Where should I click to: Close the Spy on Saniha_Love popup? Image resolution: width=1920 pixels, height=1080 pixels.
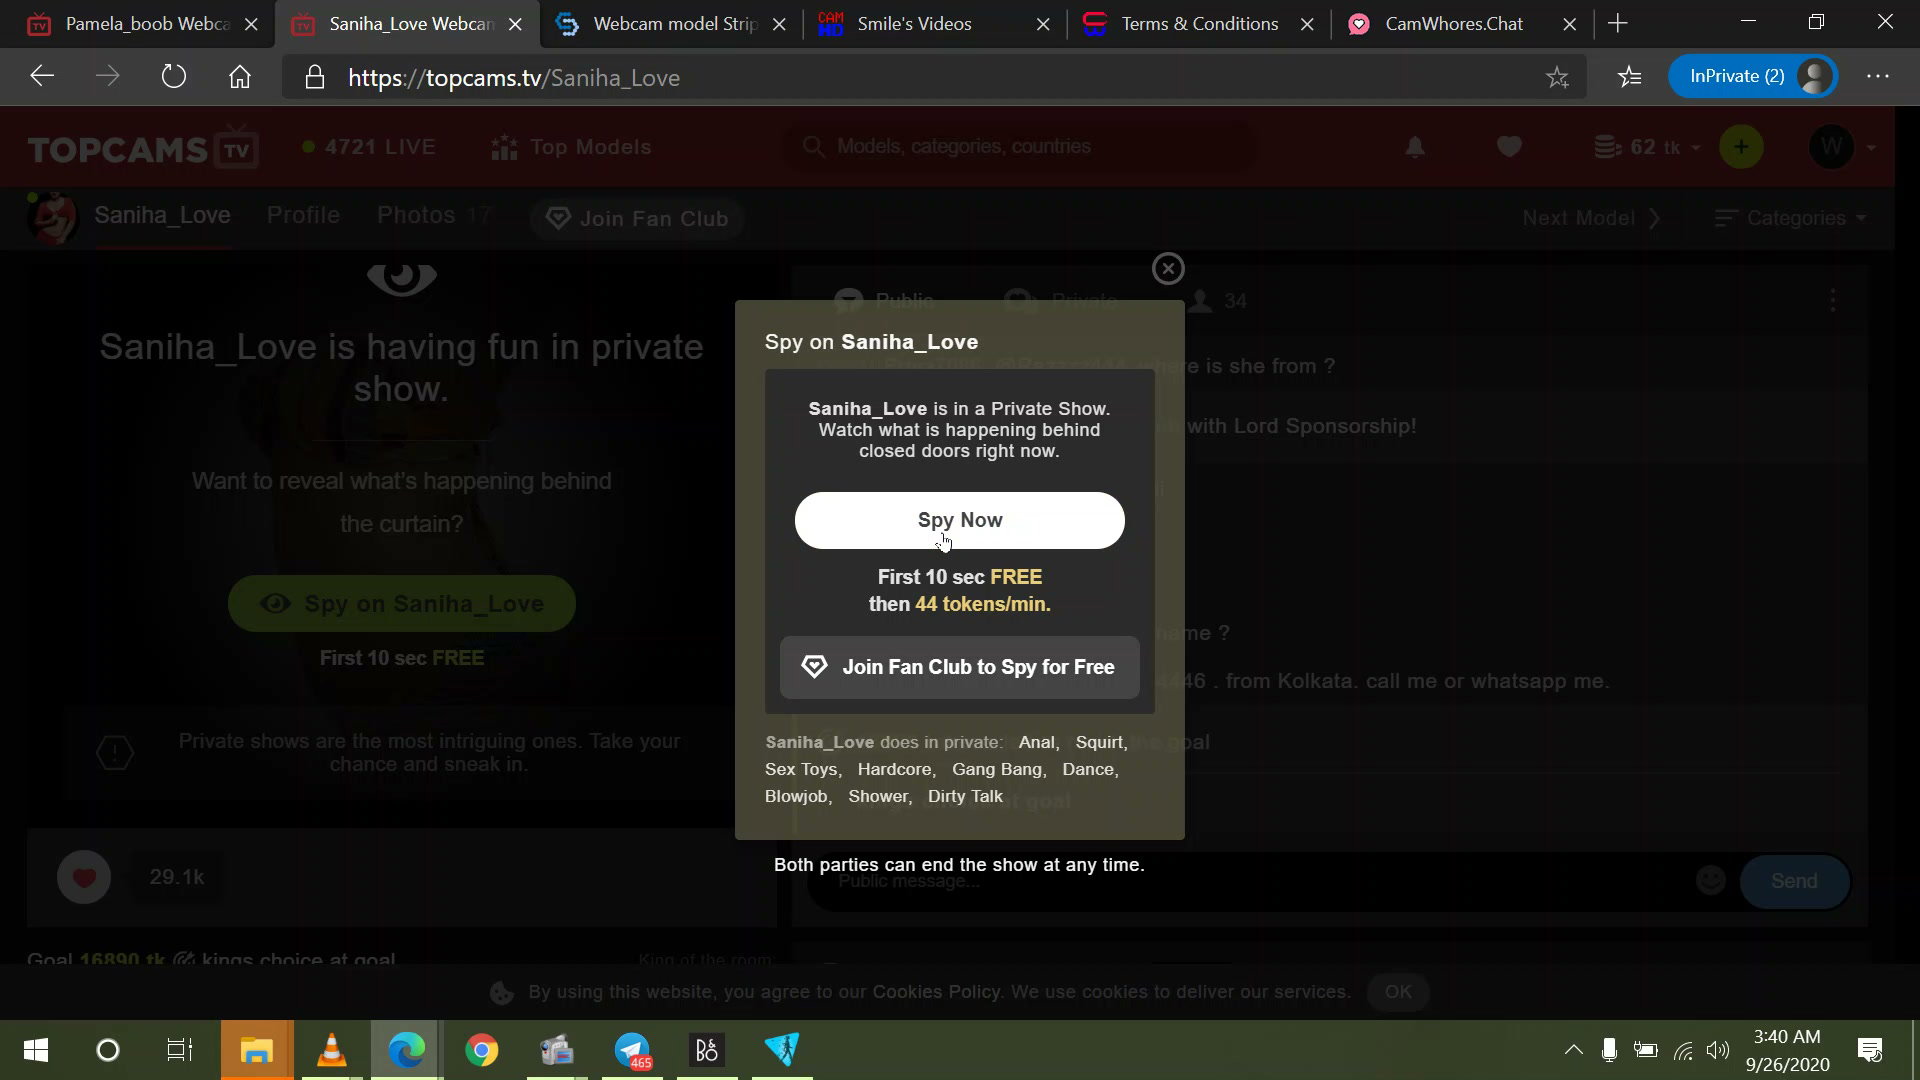click(x=1168, y=268)
